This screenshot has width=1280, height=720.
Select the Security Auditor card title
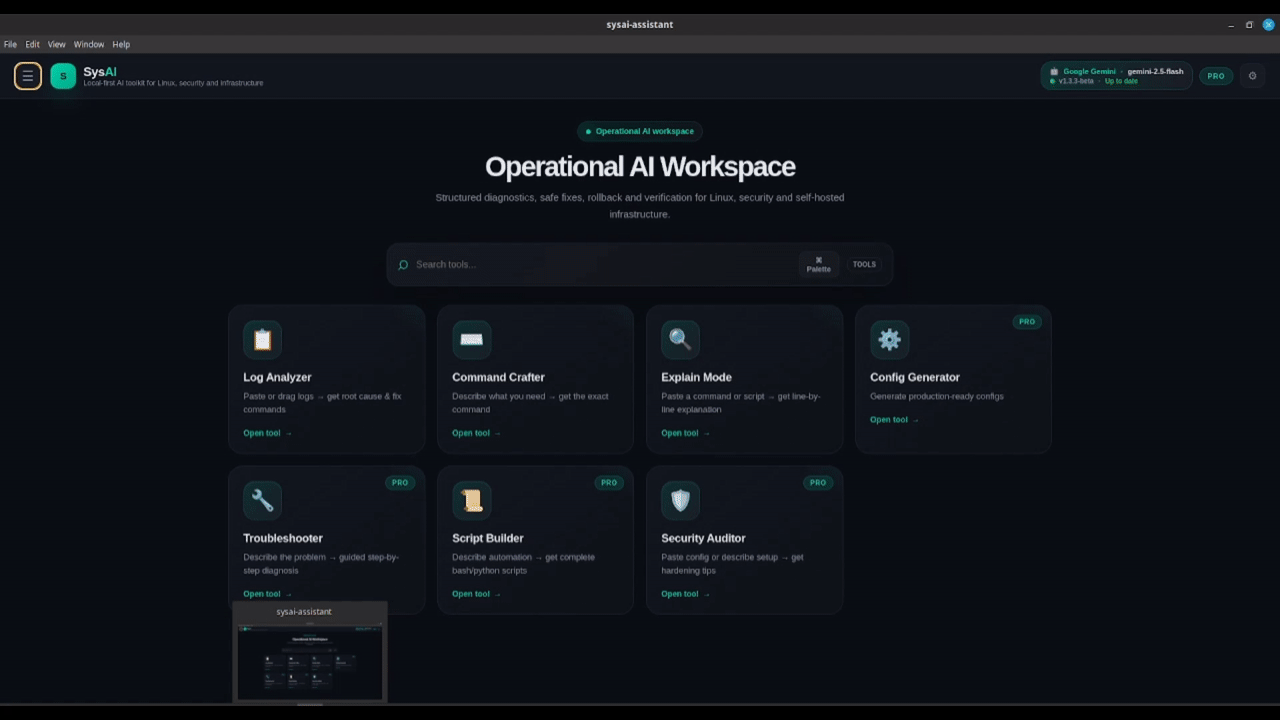(703, 538)
